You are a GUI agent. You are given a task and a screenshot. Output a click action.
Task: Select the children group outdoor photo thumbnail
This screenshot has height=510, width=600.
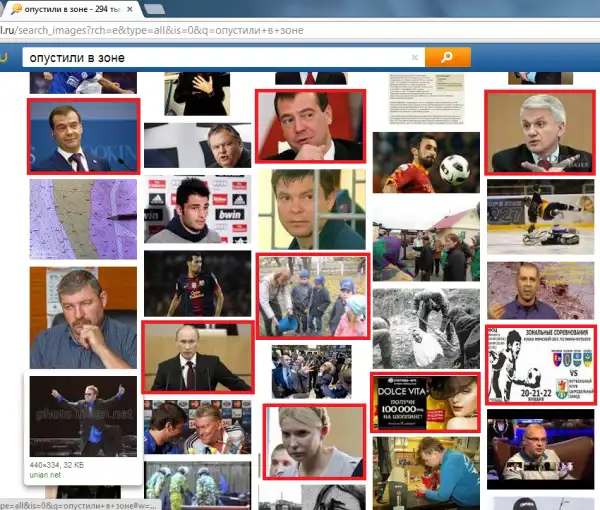coord(313,296)
